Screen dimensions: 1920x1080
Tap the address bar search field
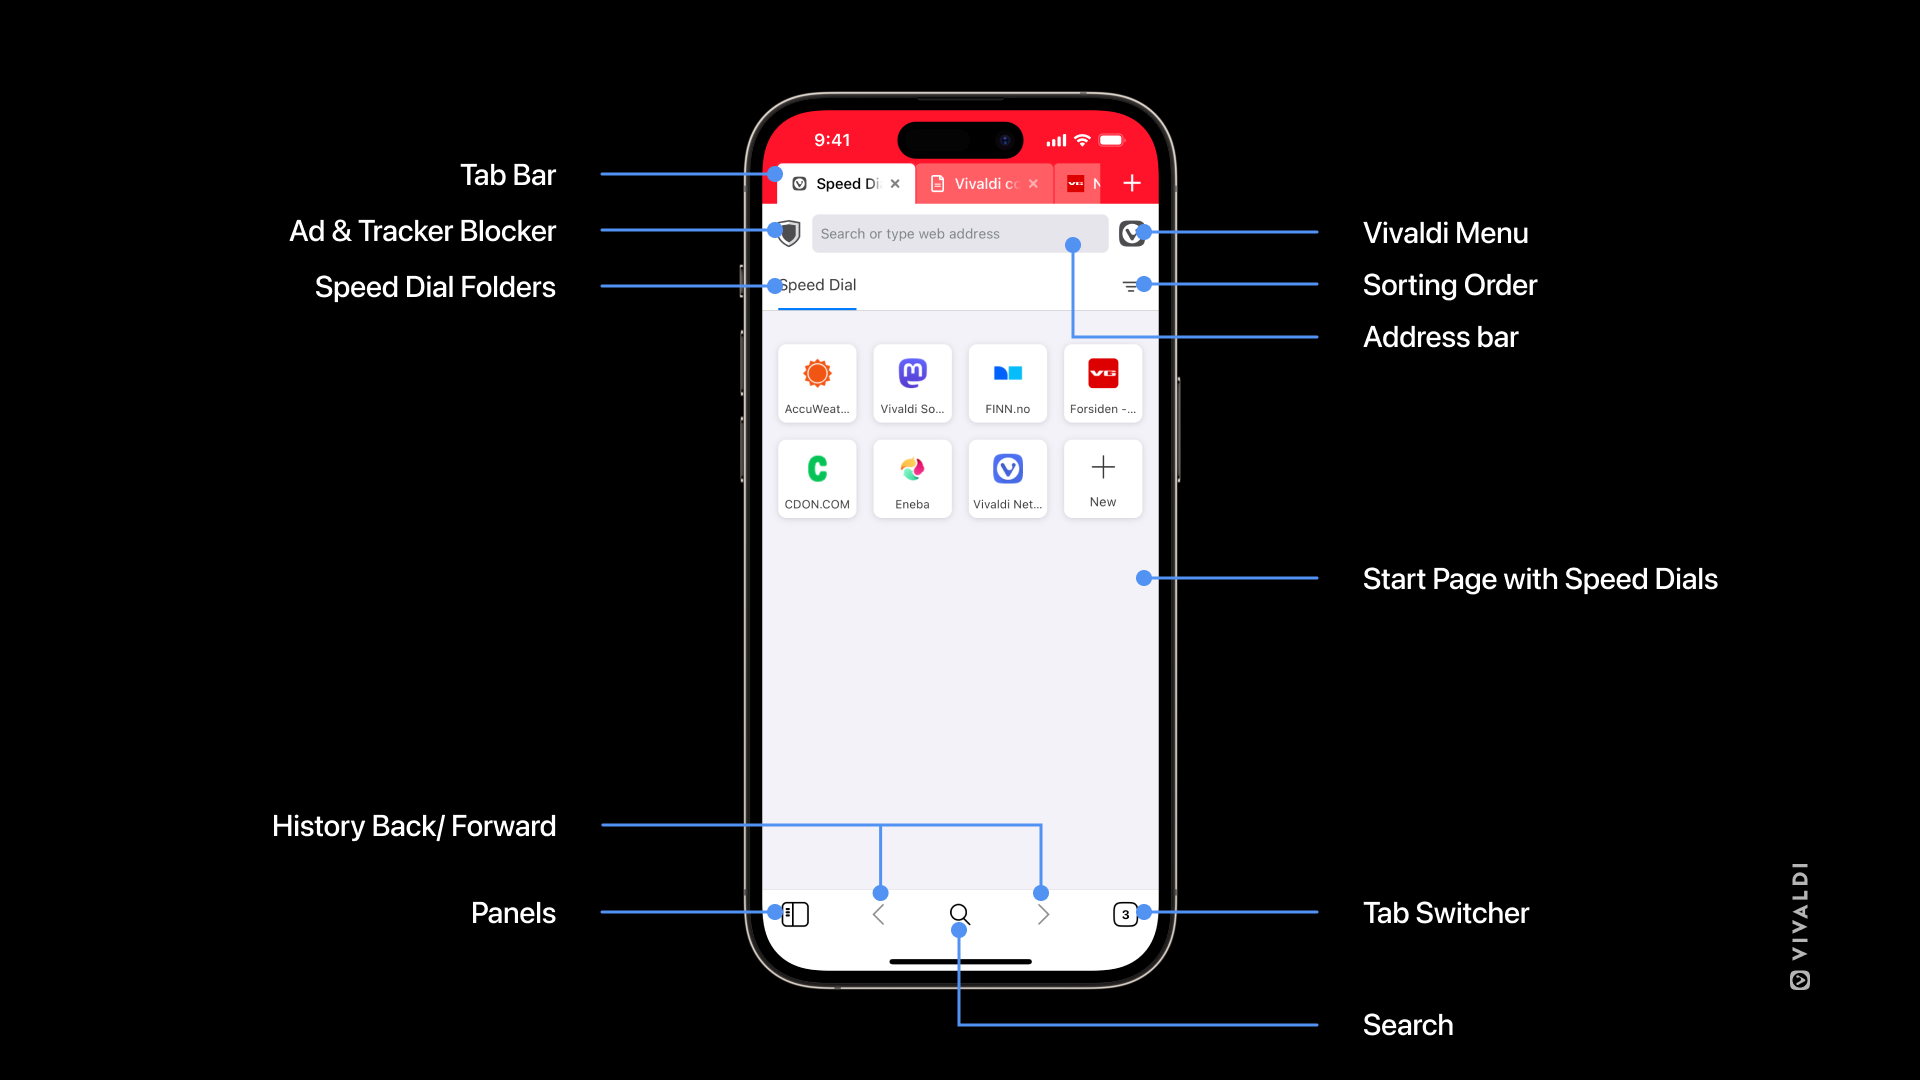point(959,233)
